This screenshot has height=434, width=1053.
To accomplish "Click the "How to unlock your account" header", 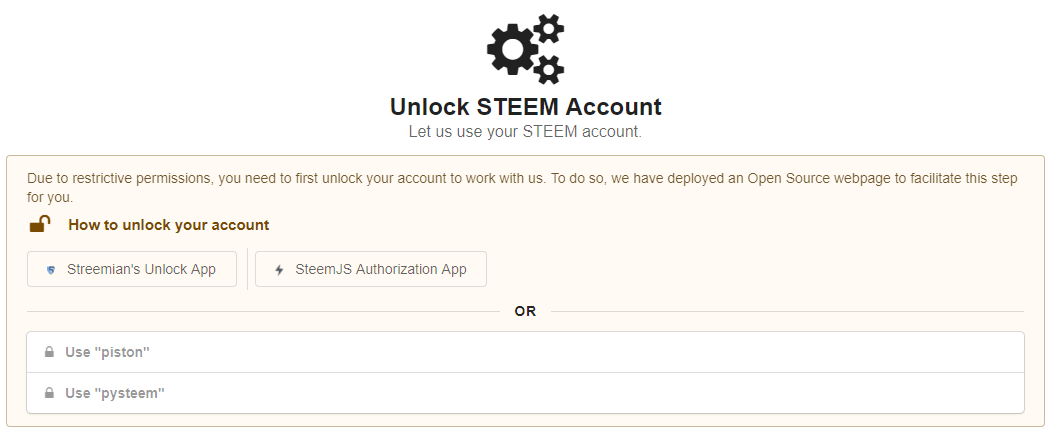I will (169, 225).
